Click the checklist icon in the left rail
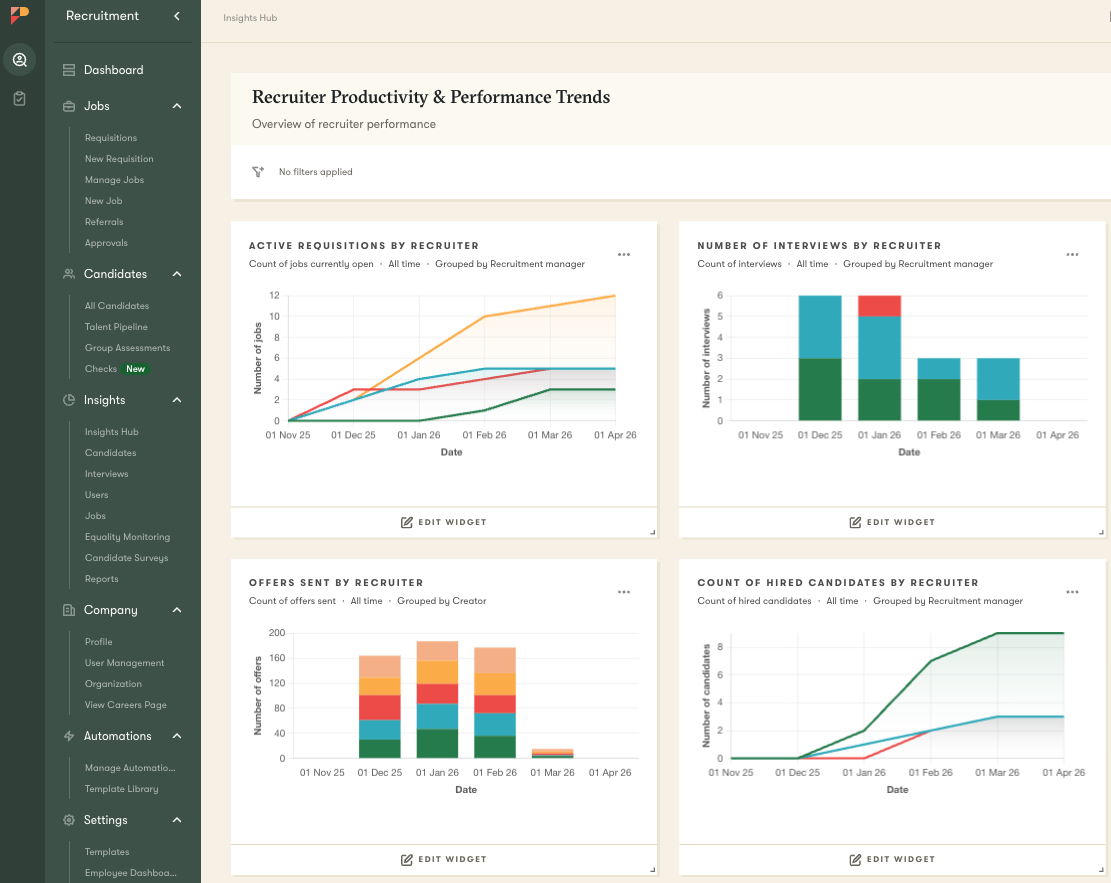This screenshot has height=883, width=1111. tap(20, 98)
